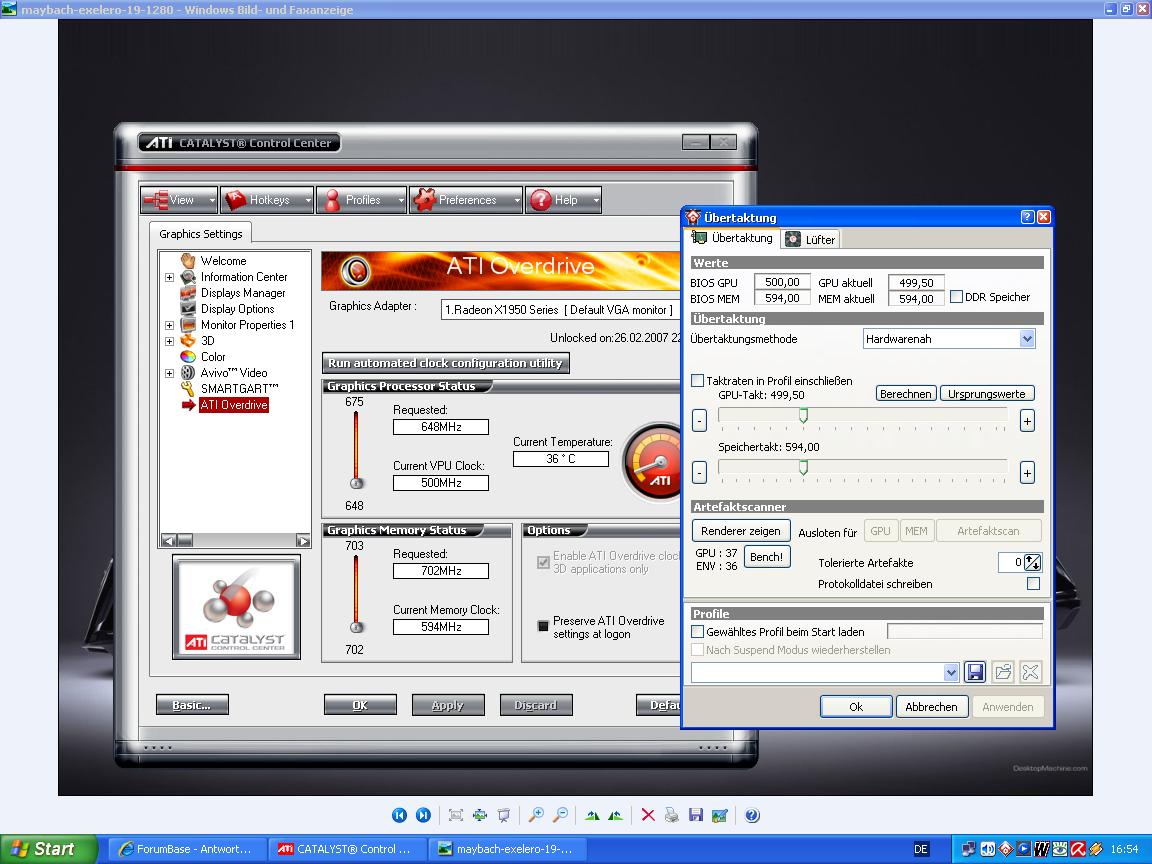1152x864 pixels.
Task: Expand the Monitor Properties 1 node
Action: 169,325
